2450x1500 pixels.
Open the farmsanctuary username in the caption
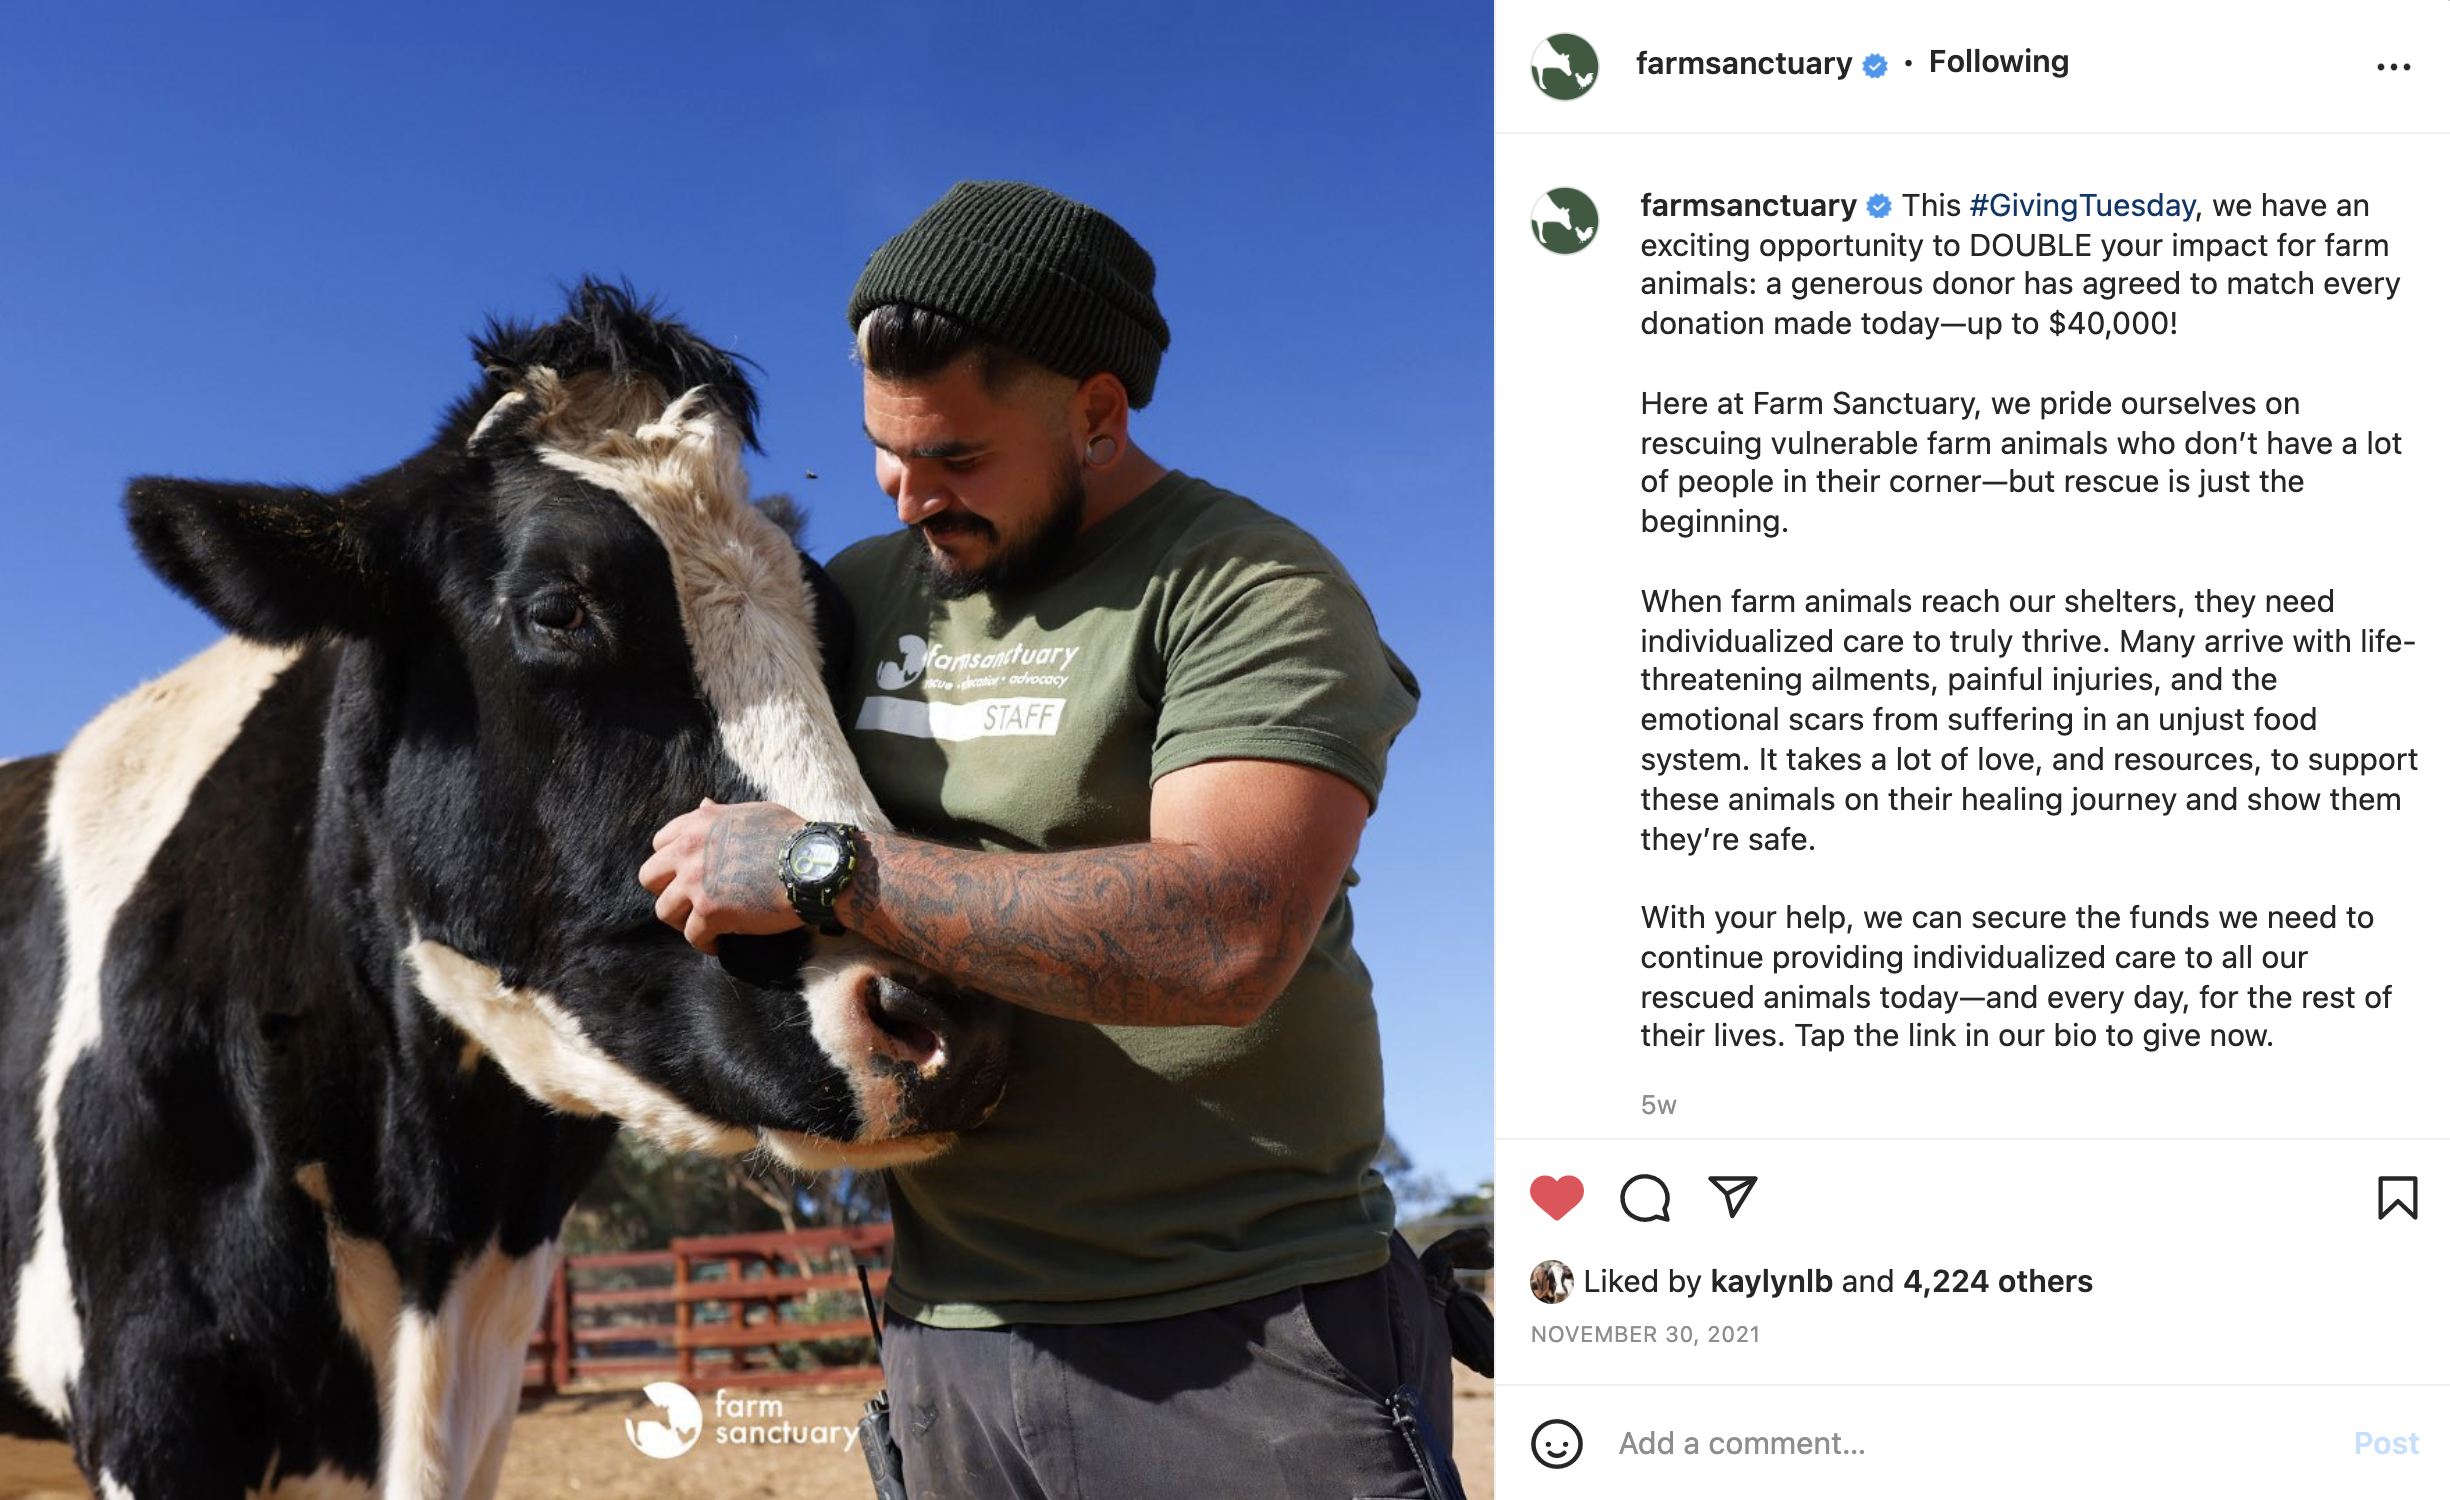point(1748,205)
